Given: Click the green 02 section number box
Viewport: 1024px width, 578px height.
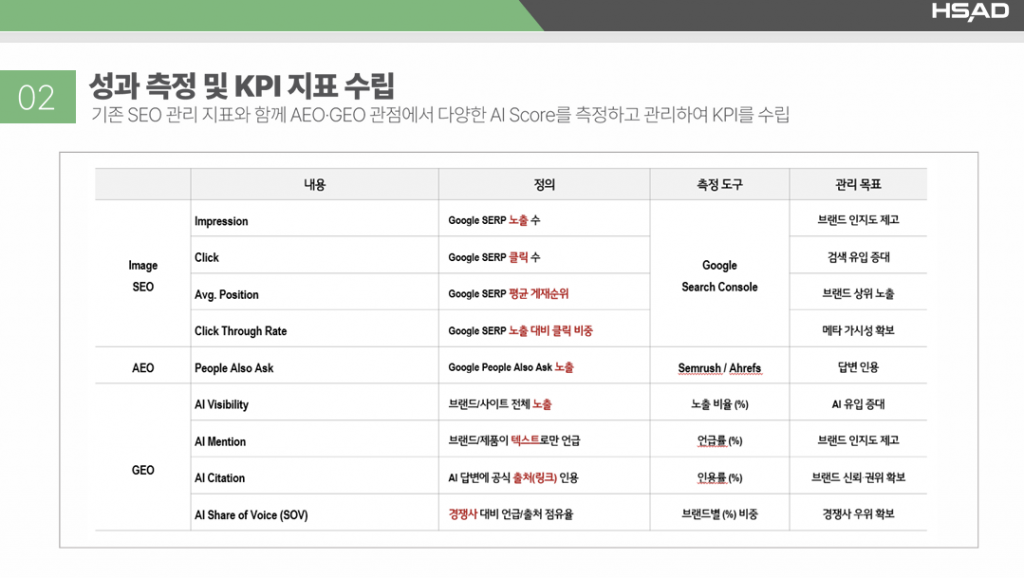Looking at the screenshot, I should point(38,97).
